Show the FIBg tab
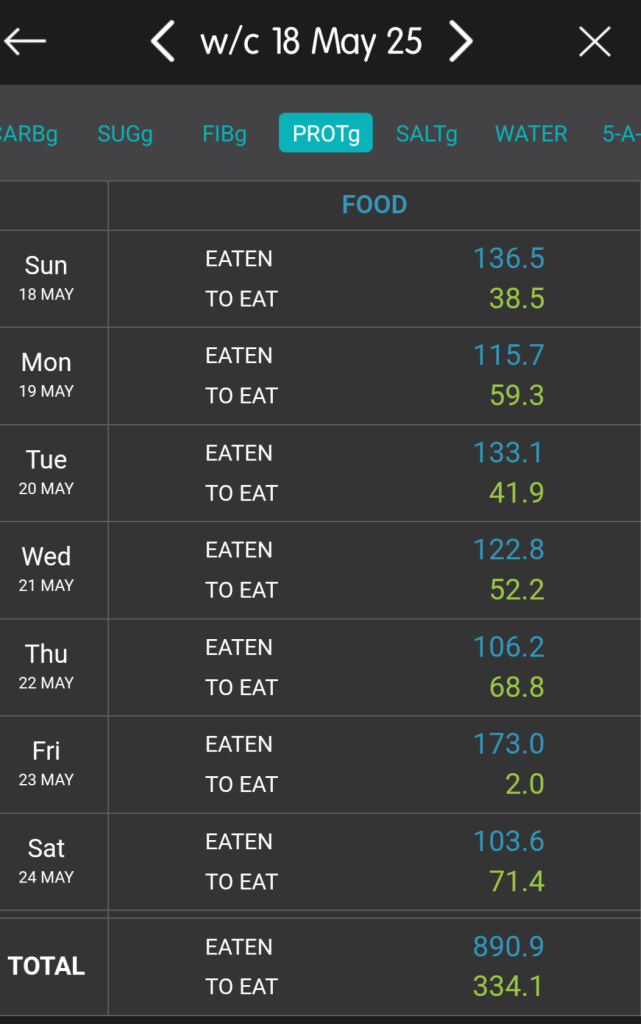The image size is (641, 1024). pyautogui.click(x=224, y=134)
